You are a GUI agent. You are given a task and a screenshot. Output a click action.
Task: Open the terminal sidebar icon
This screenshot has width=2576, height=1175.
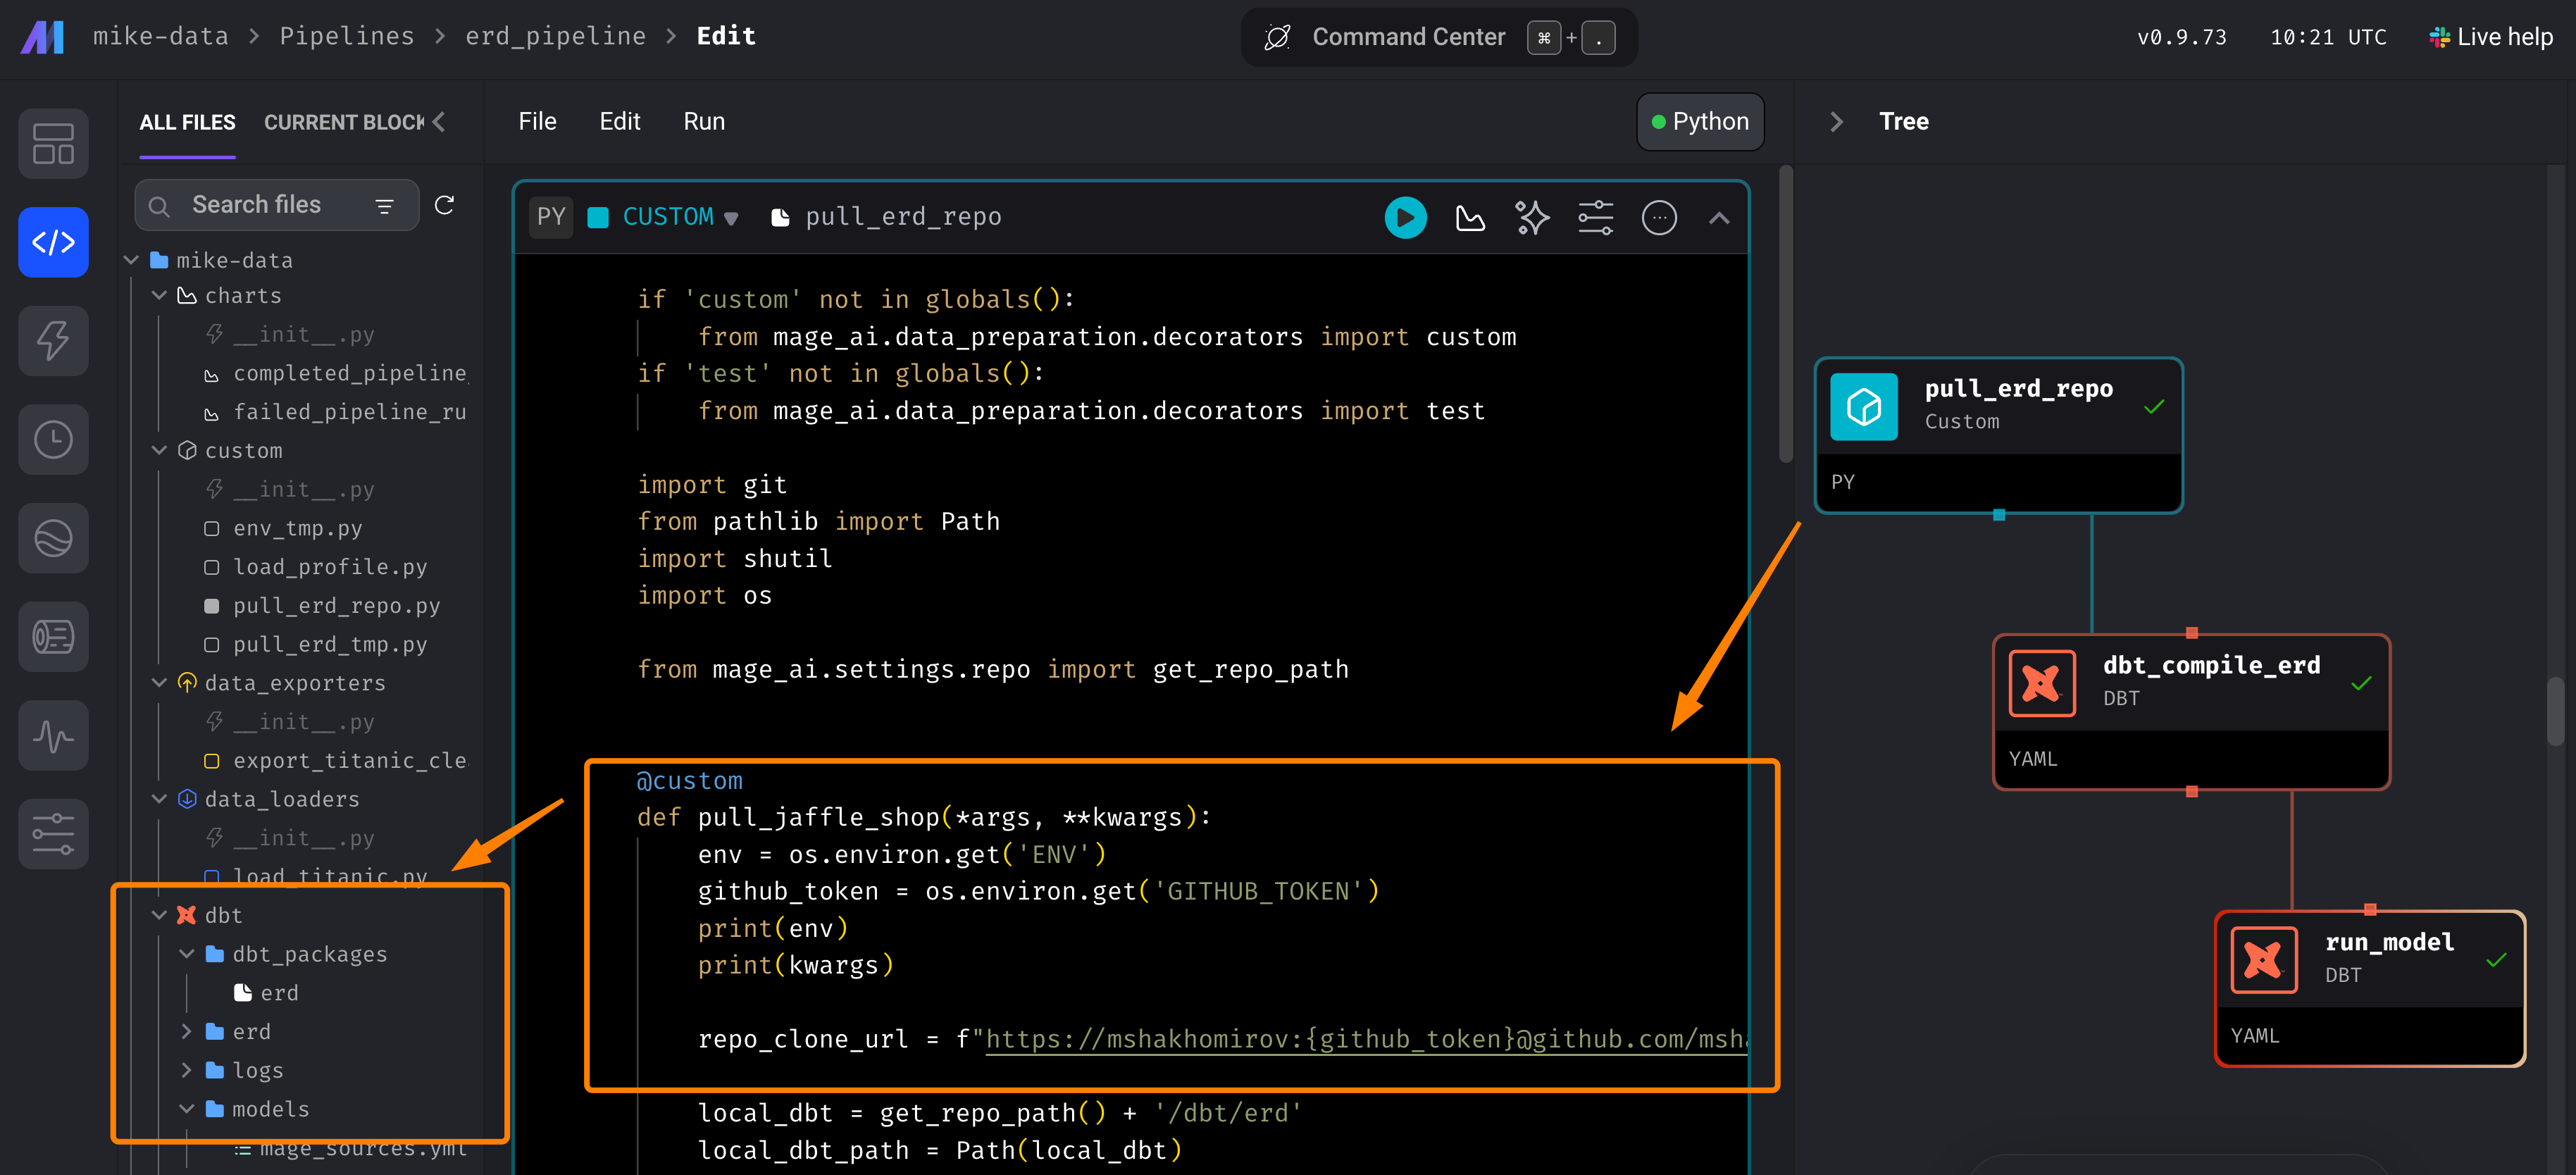pos(53,637)
